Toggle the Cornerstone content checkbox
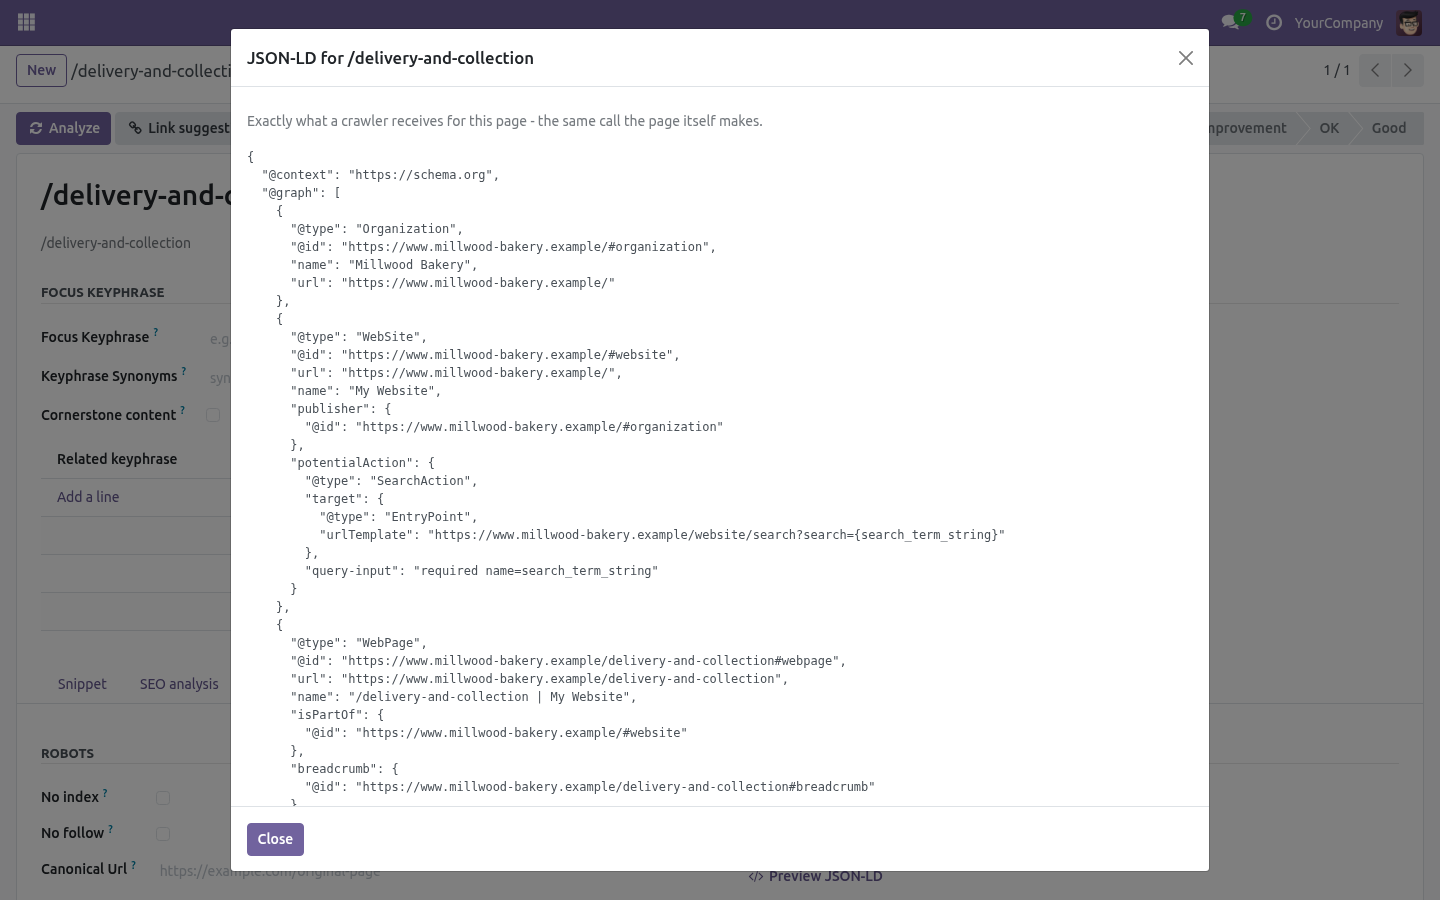Viewport: 1440px width, 900px height. [x=213, y=415]
